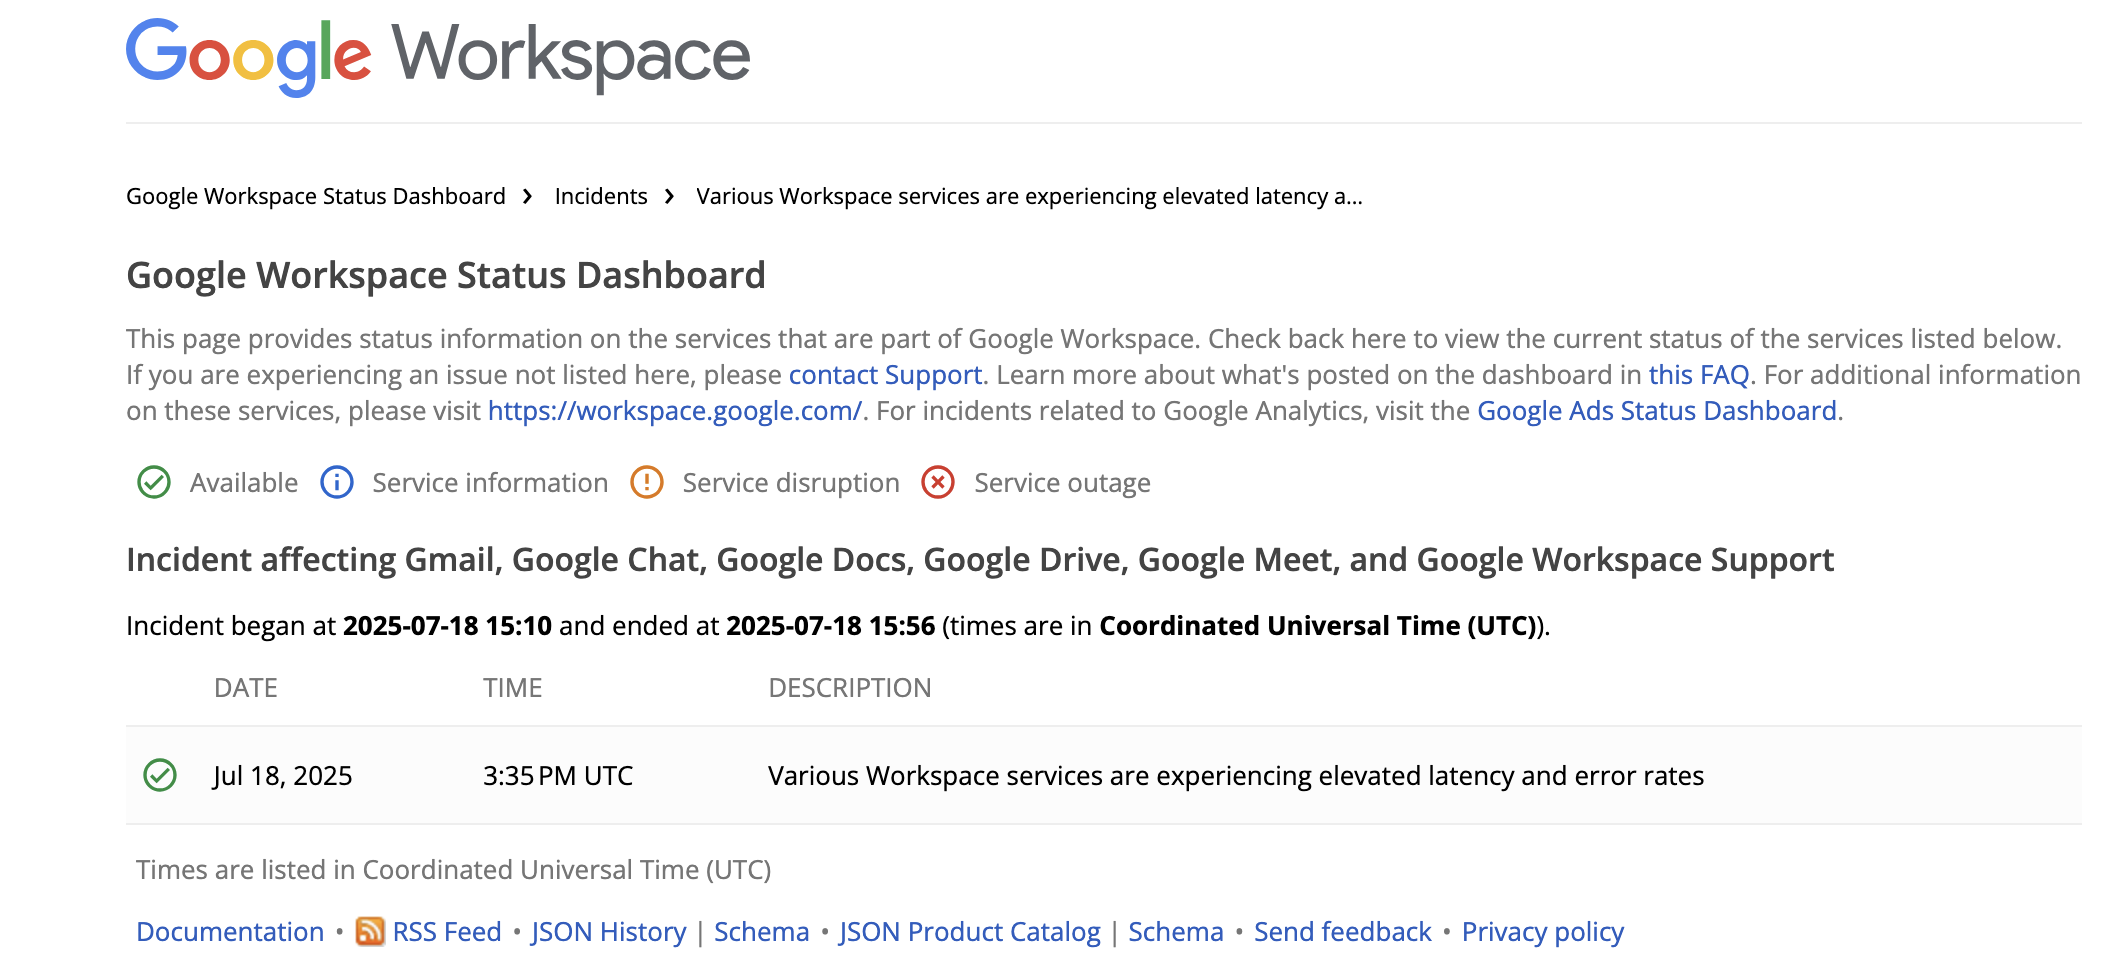Open the this FAQ link

tap(1699, 375)
